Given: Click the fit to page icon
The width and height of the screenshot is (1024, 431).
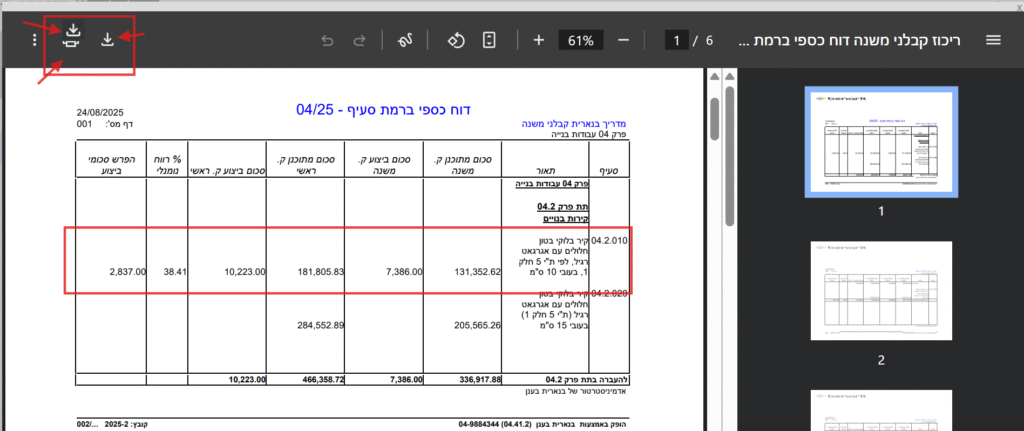Looking at the screenshot, I should point(489,40).
